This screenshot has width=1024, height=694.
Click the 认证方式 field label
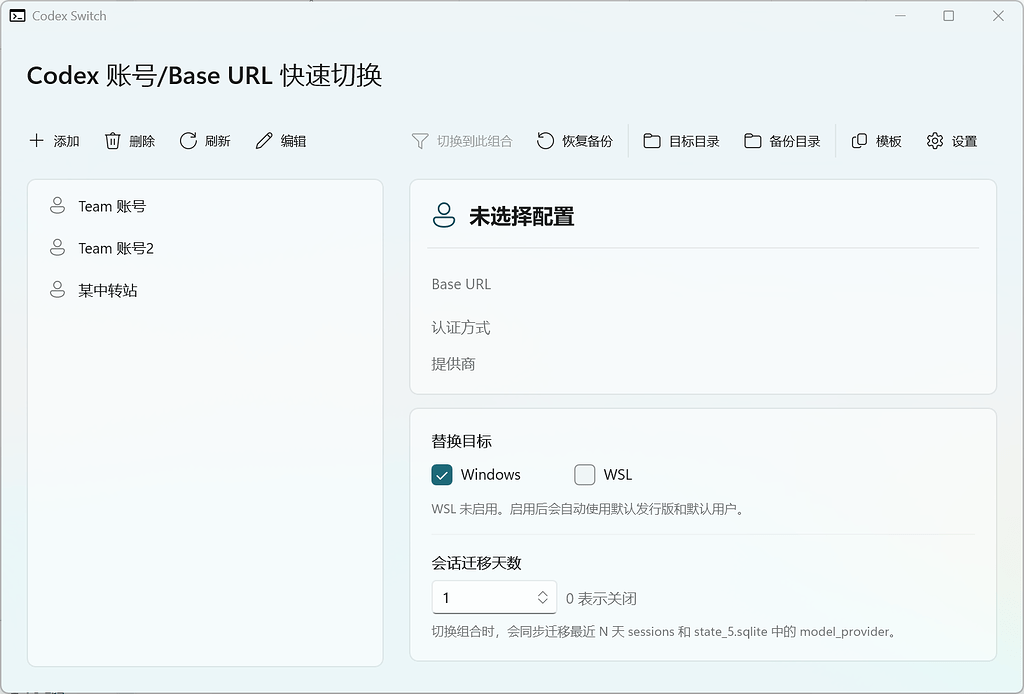tap(461, 327)
